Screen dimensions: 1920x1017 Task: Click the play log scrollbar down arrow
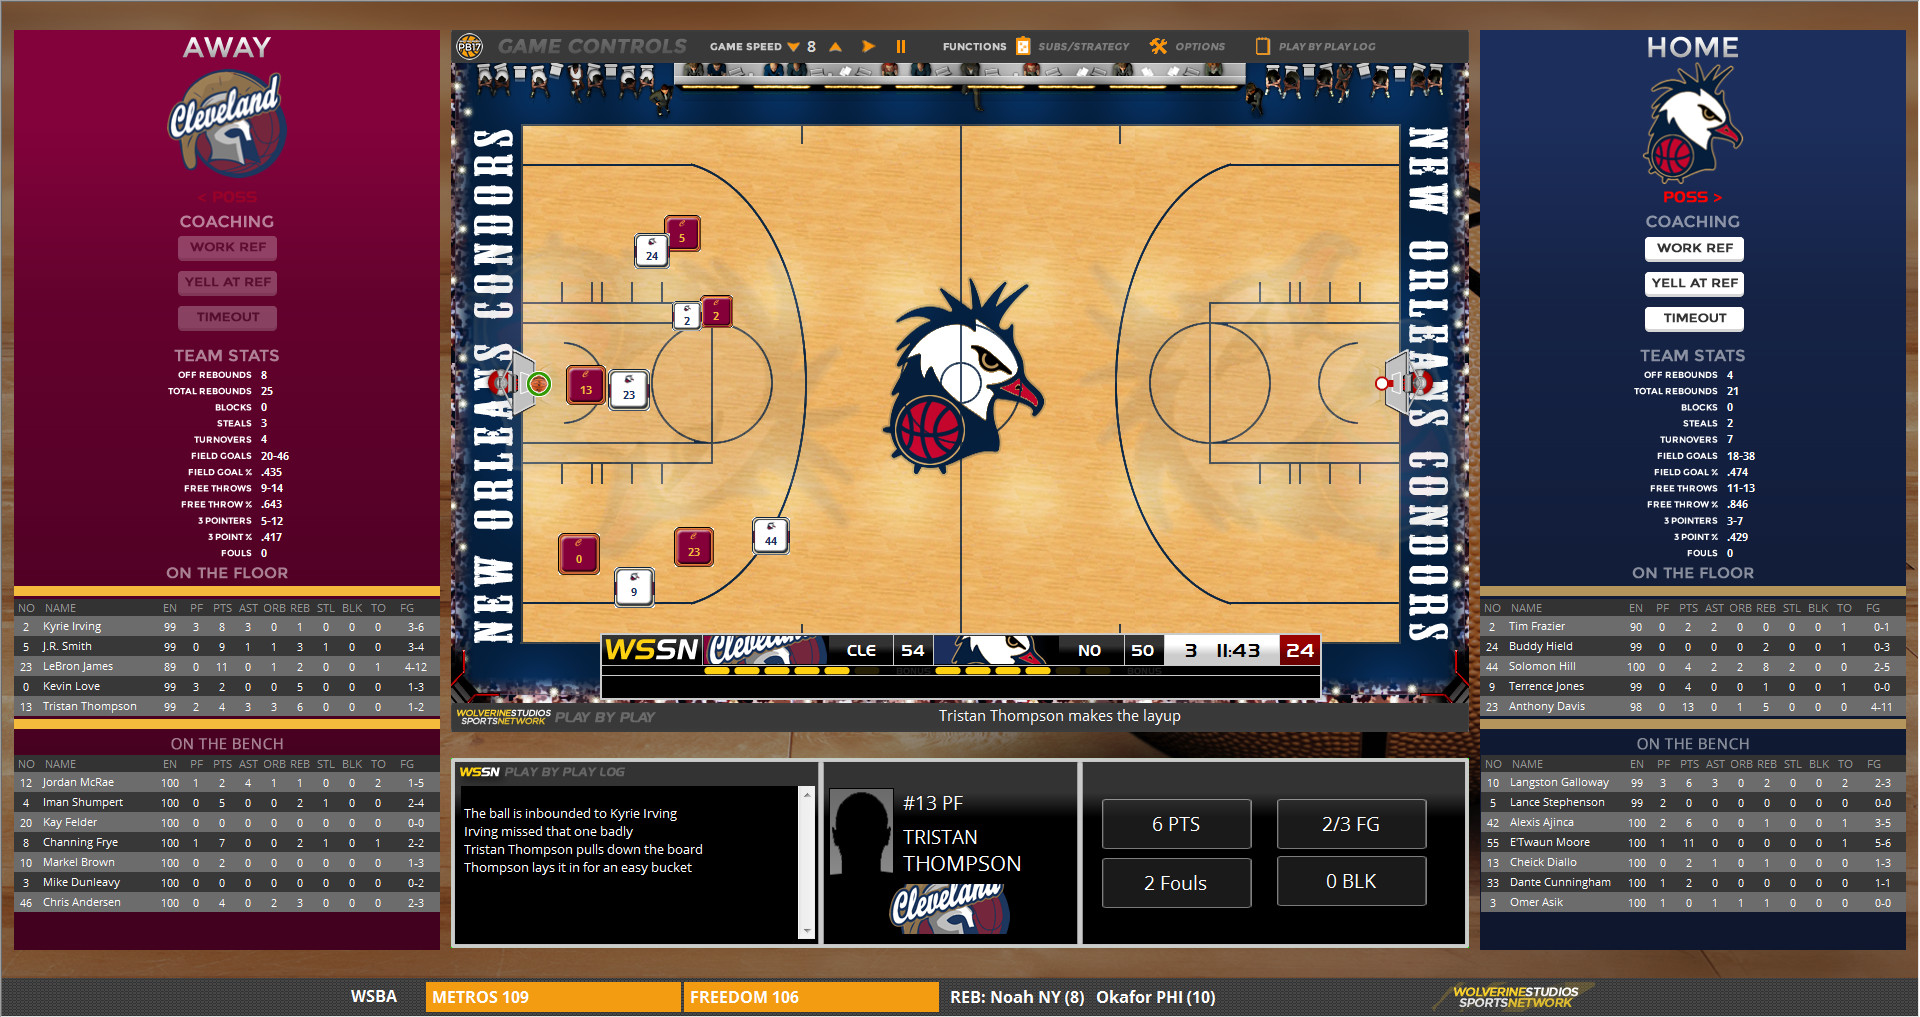coord(807,931)
